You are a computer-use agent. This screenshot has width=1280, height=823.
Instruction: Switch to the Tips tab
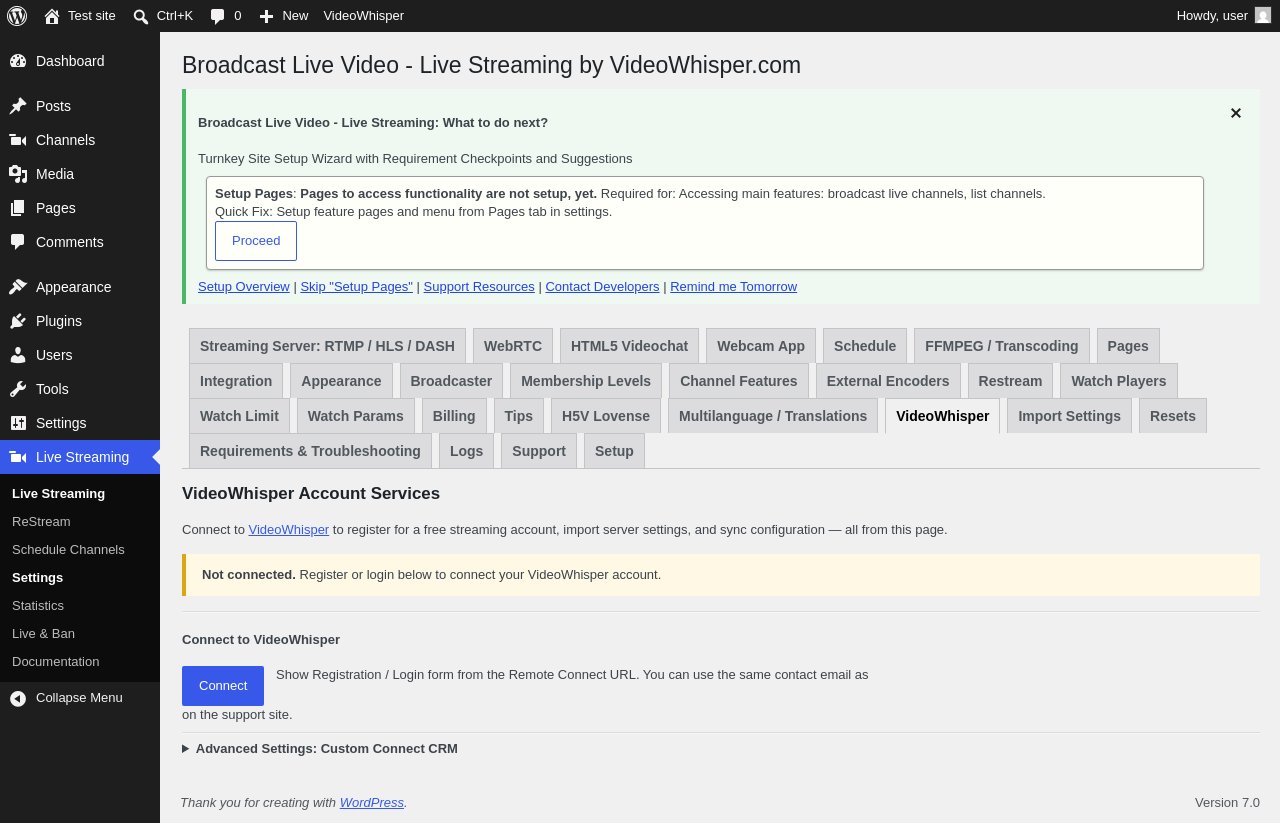pos(519,416)
